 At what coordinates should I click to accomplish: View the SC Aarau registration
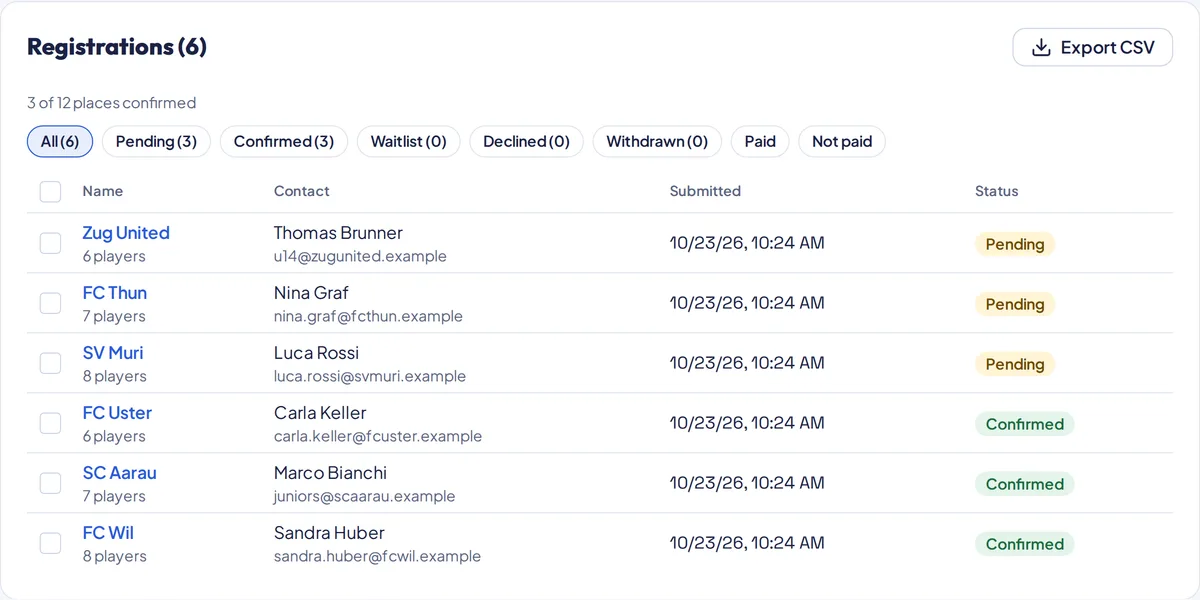pos(120,473)
